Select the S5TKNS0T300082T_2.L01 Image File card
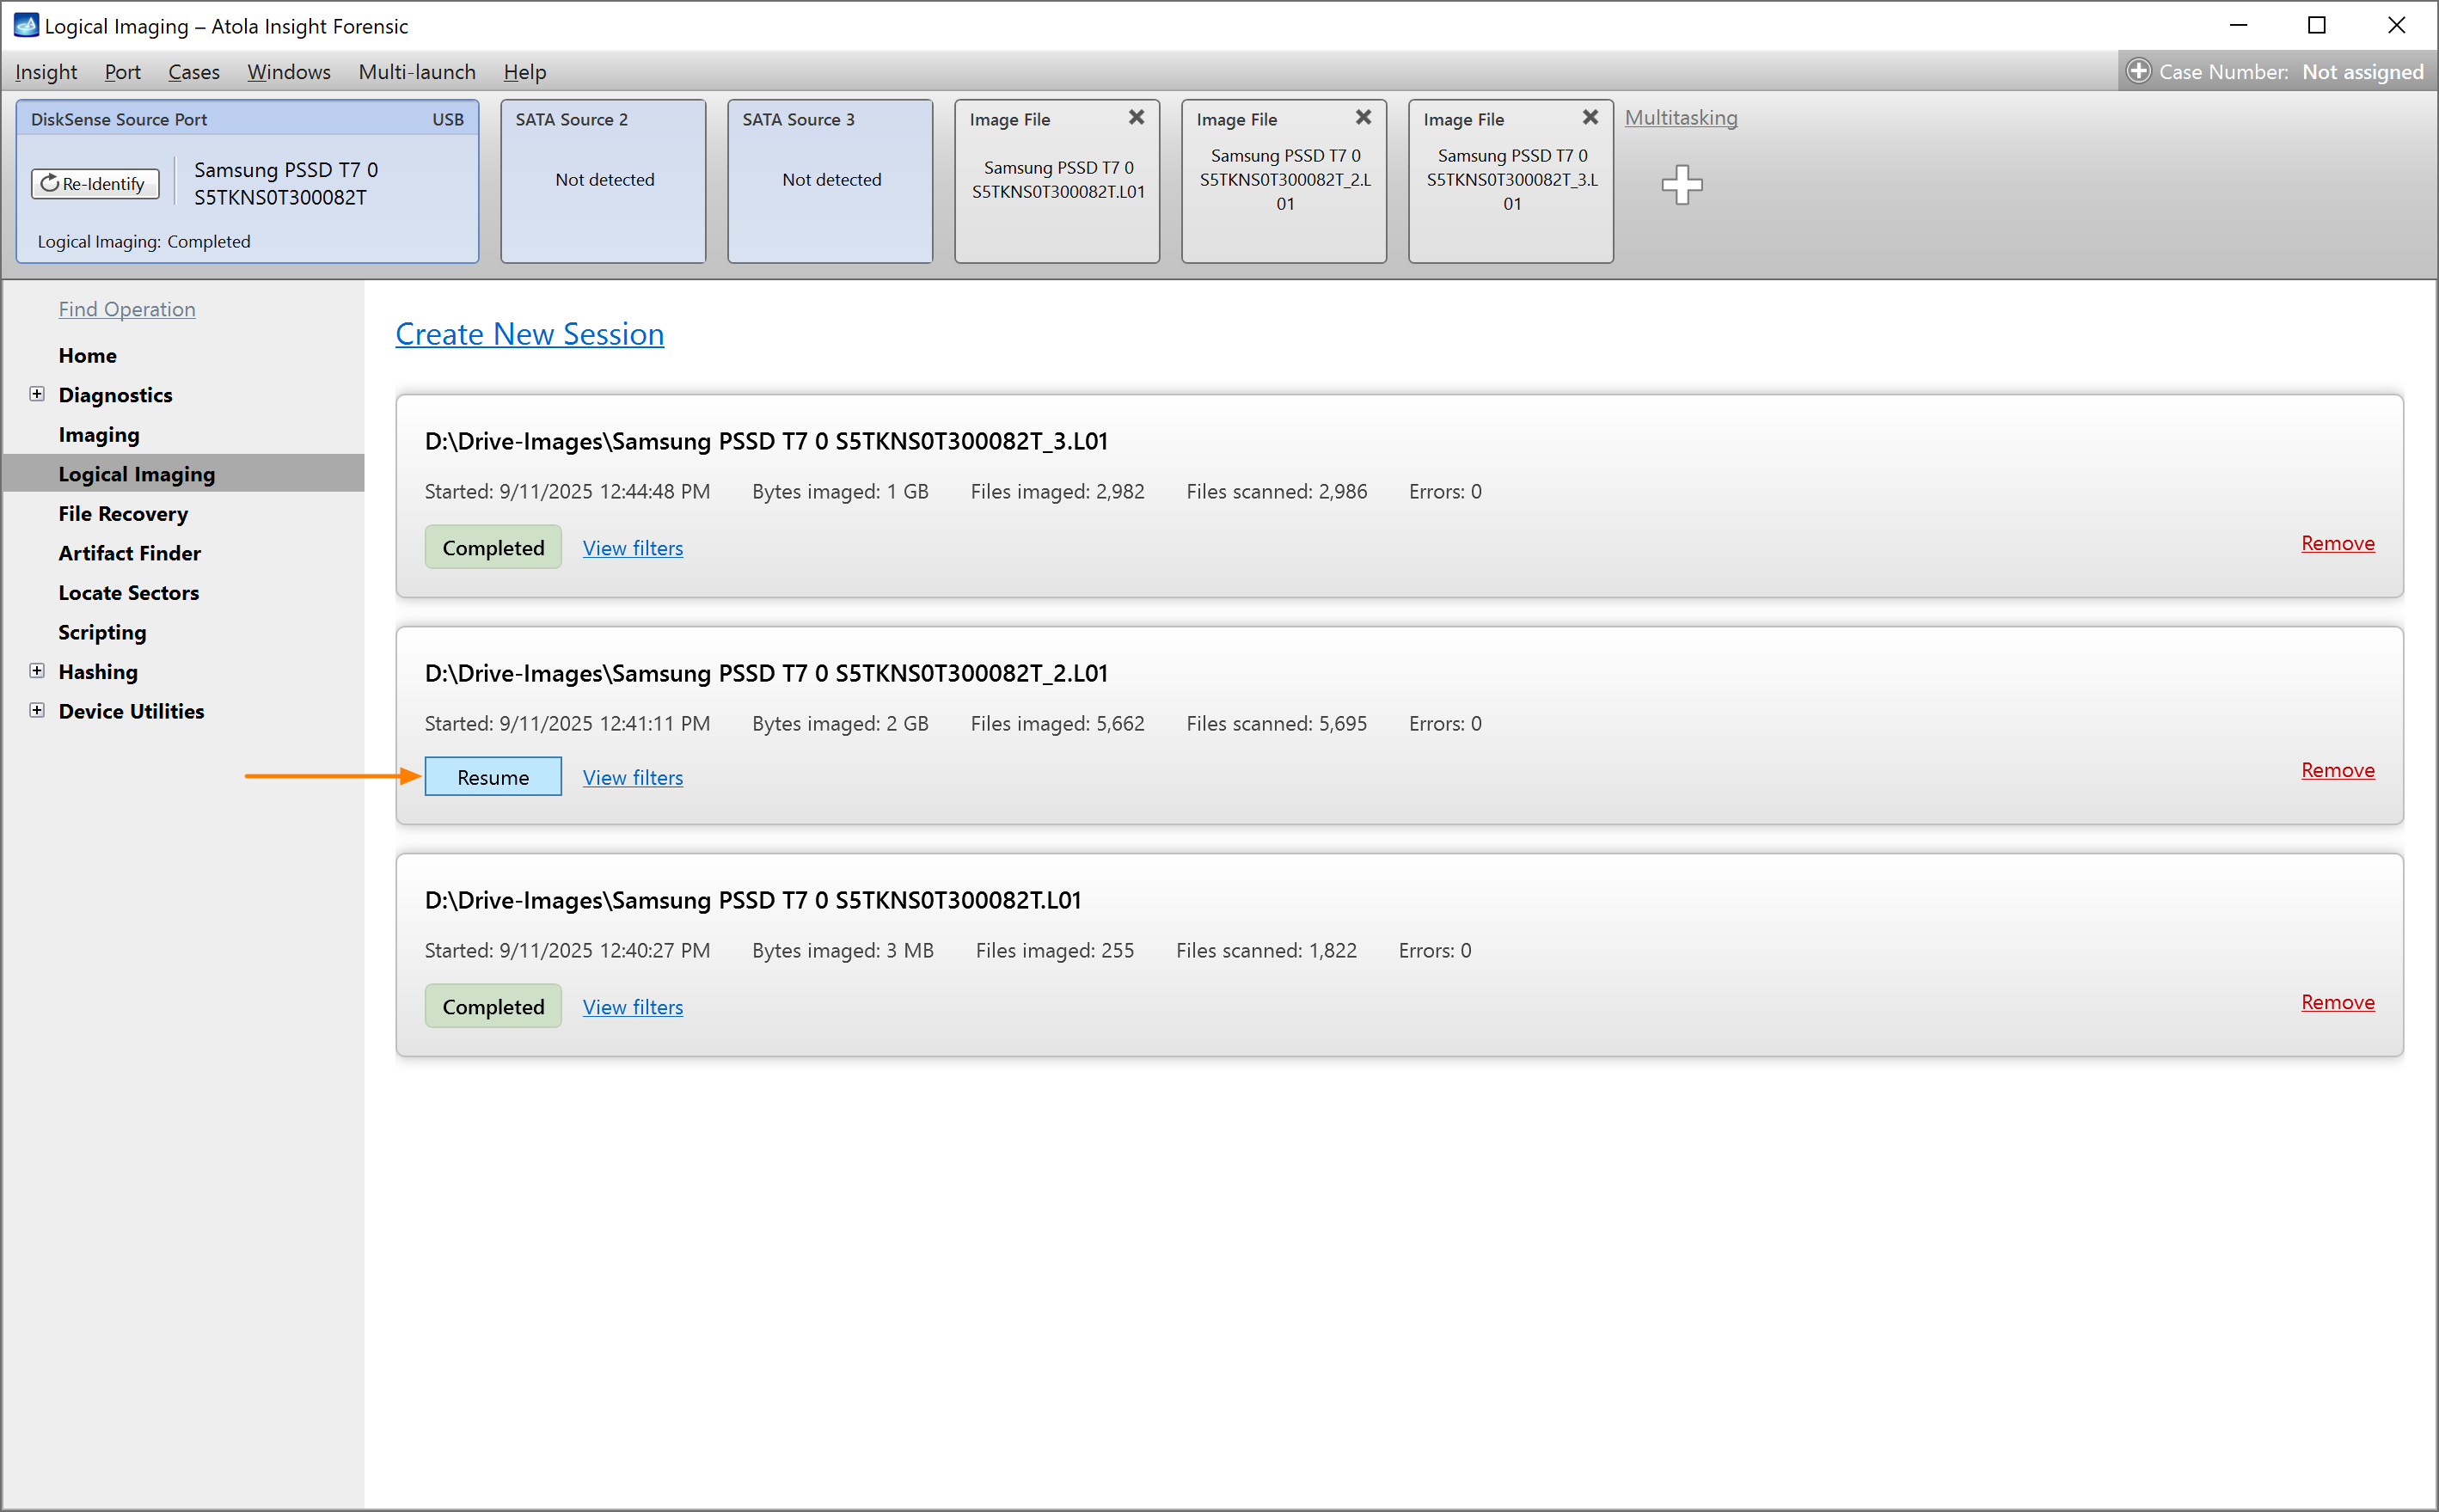 coord(1284,181)
